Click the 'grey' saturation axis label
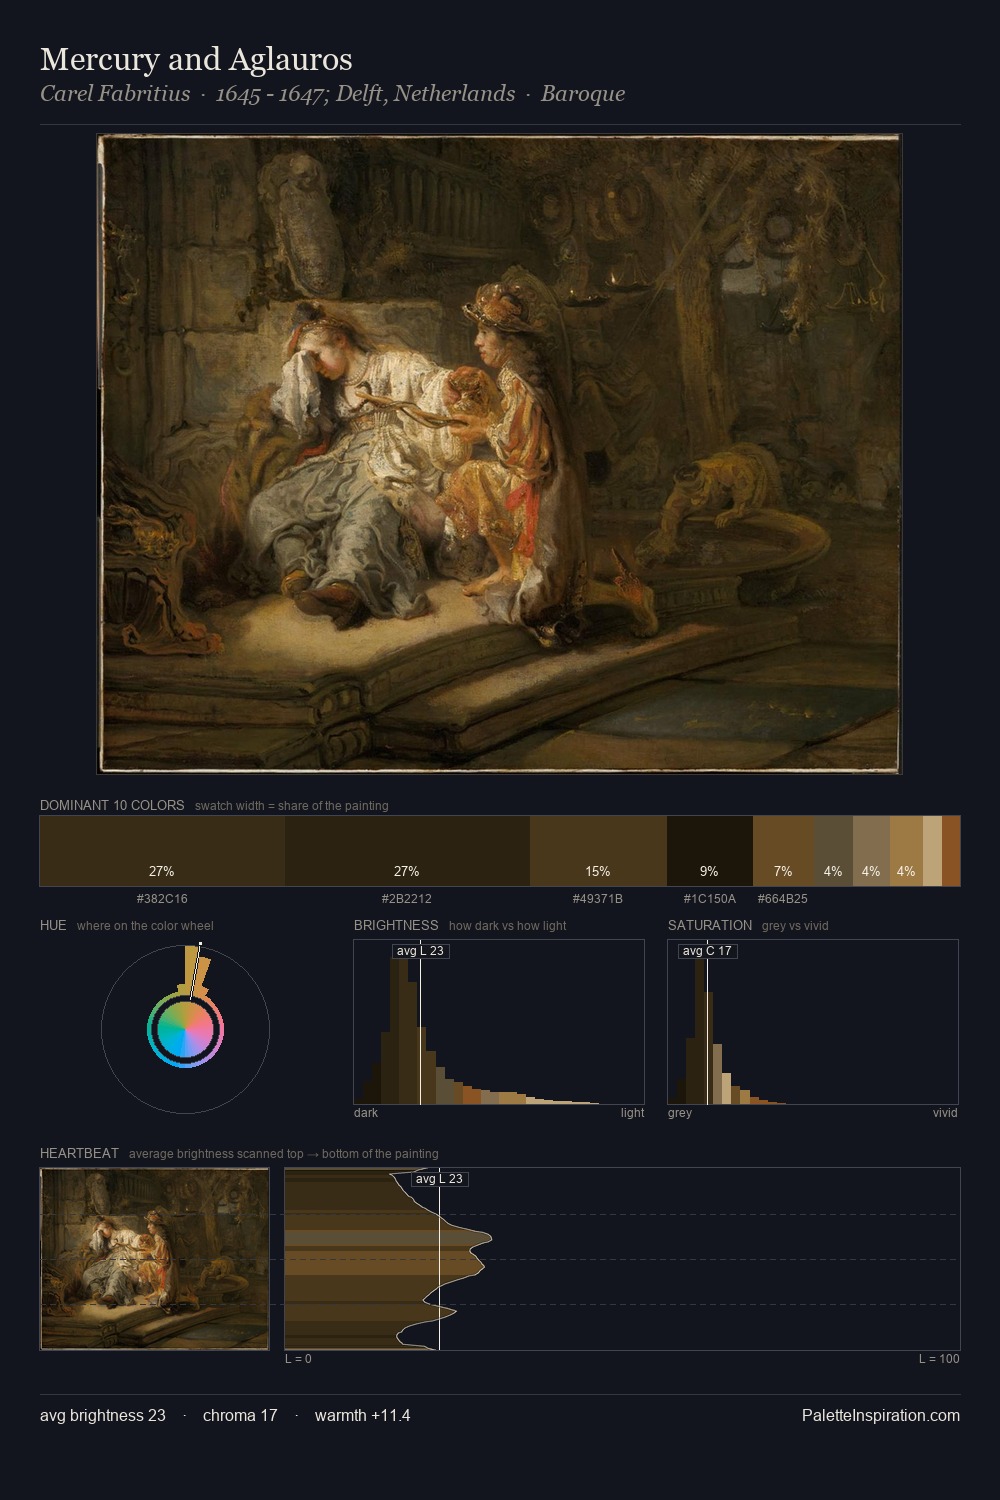1000x1500 pixels. pos(680,1113)
